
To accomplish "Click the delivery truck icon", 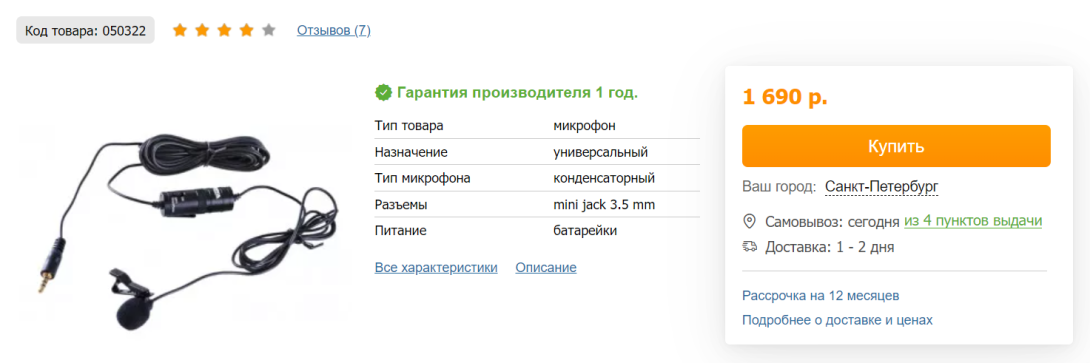I will [x=749, y=246].
